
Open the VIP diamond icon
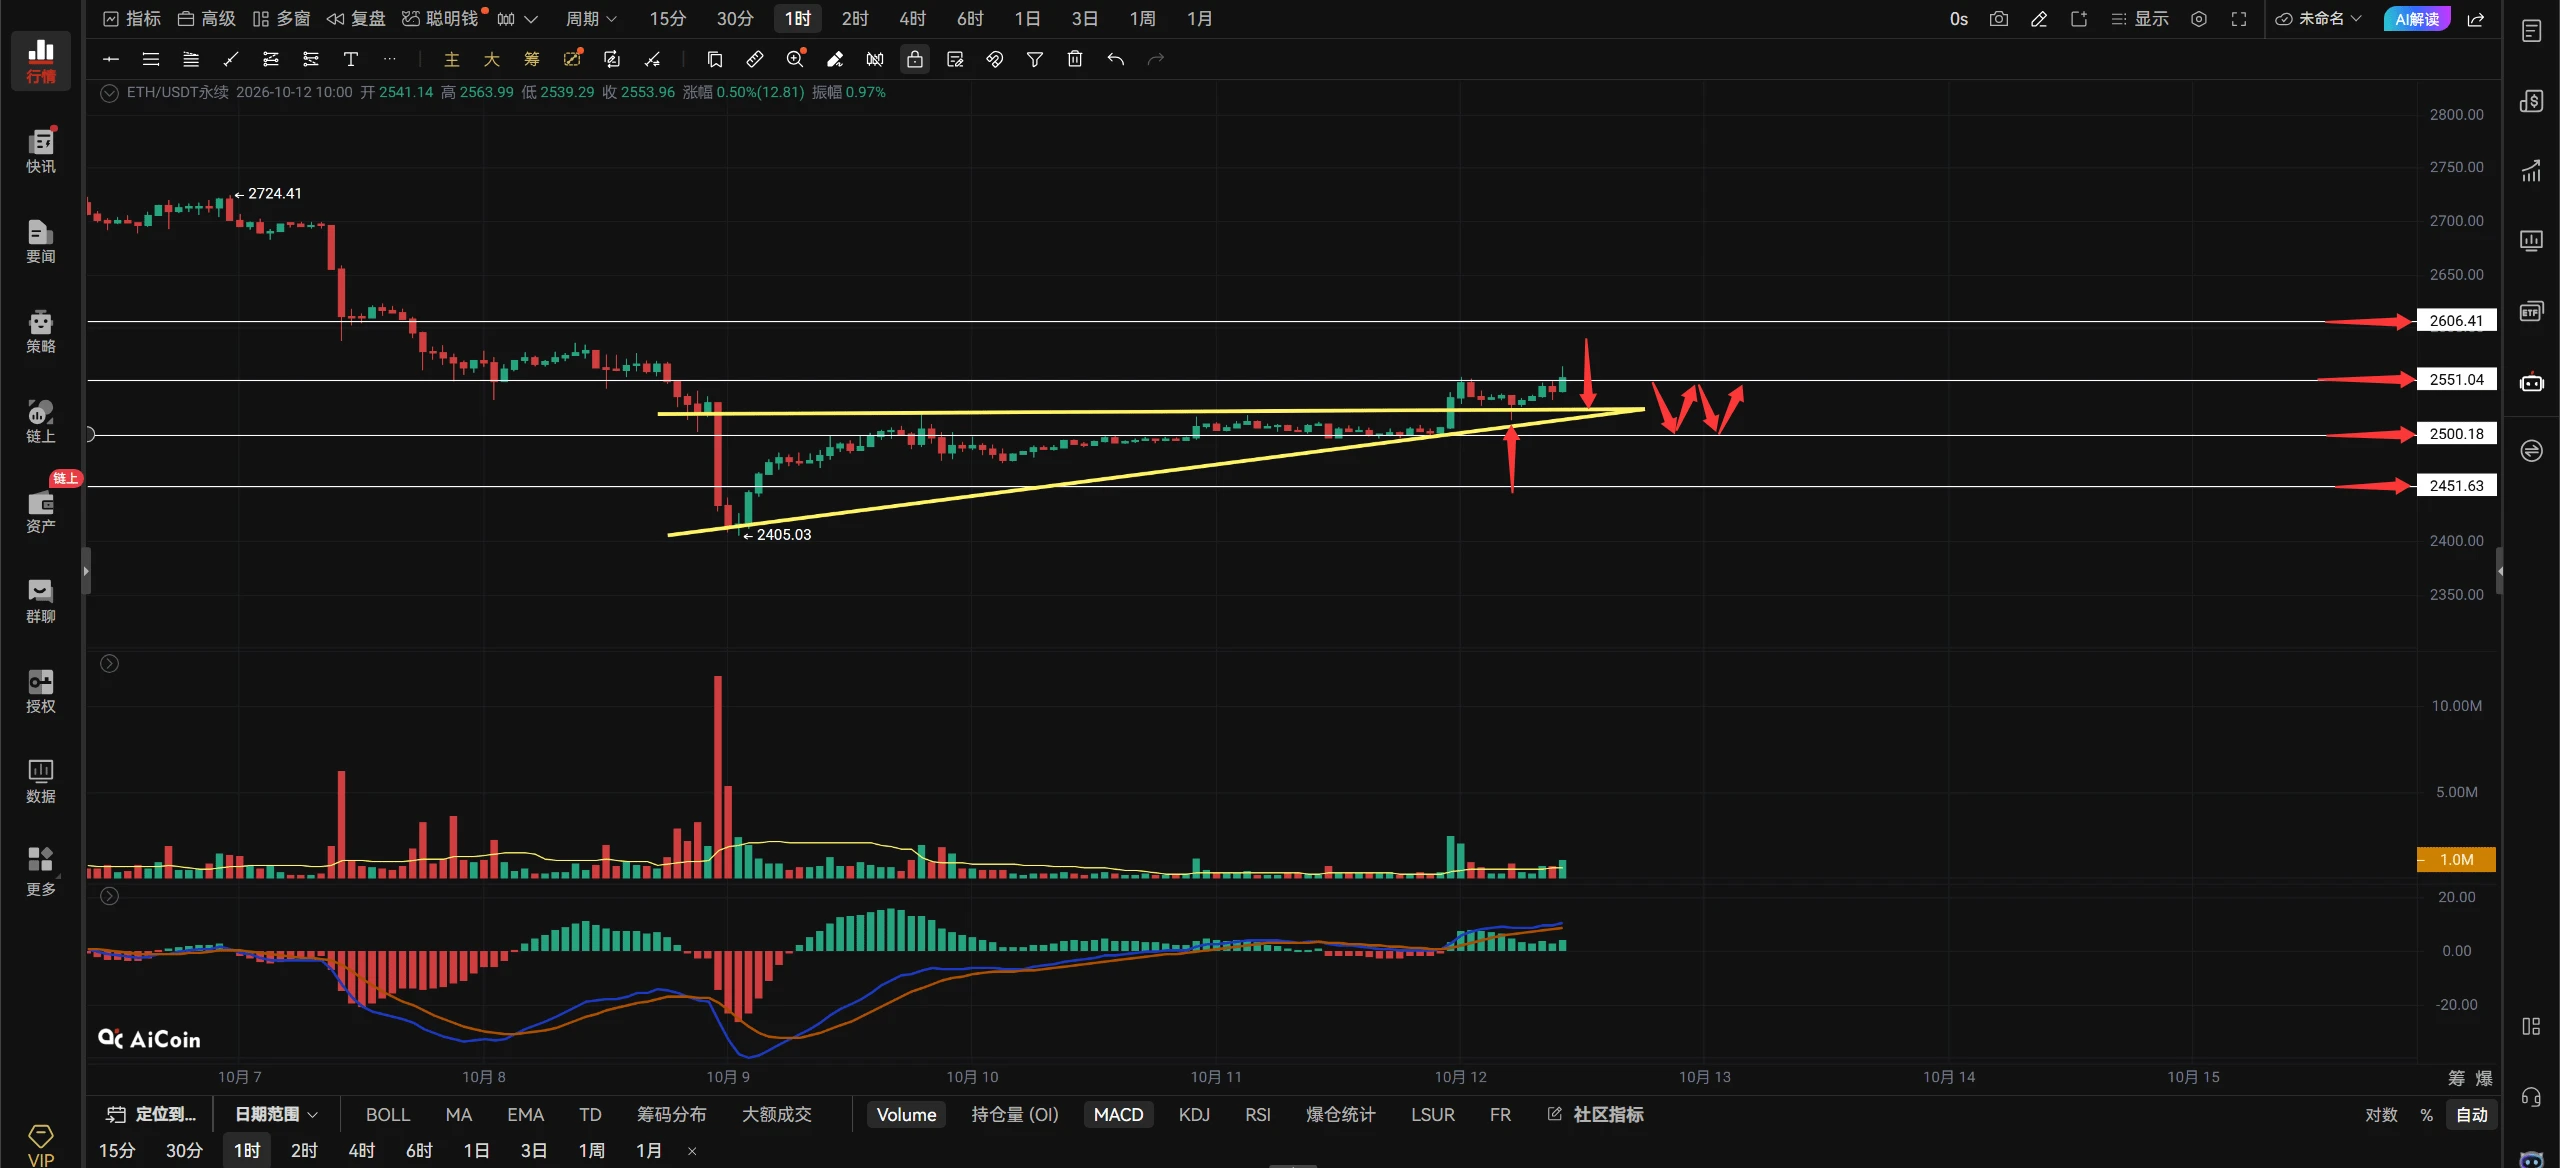41,1146
